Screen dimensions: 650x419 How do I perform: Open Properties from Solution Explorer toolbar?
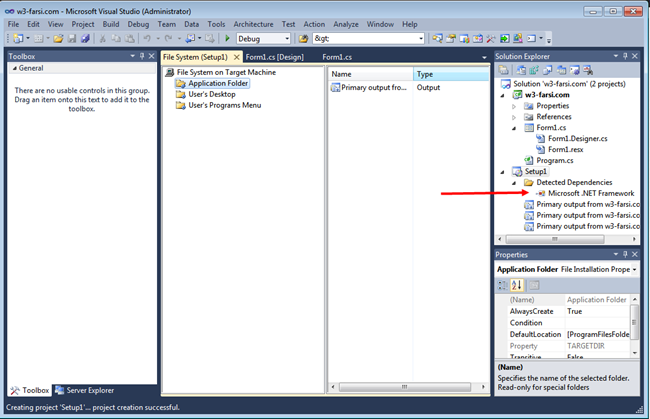pyautogui.click(x=503, y=70)
